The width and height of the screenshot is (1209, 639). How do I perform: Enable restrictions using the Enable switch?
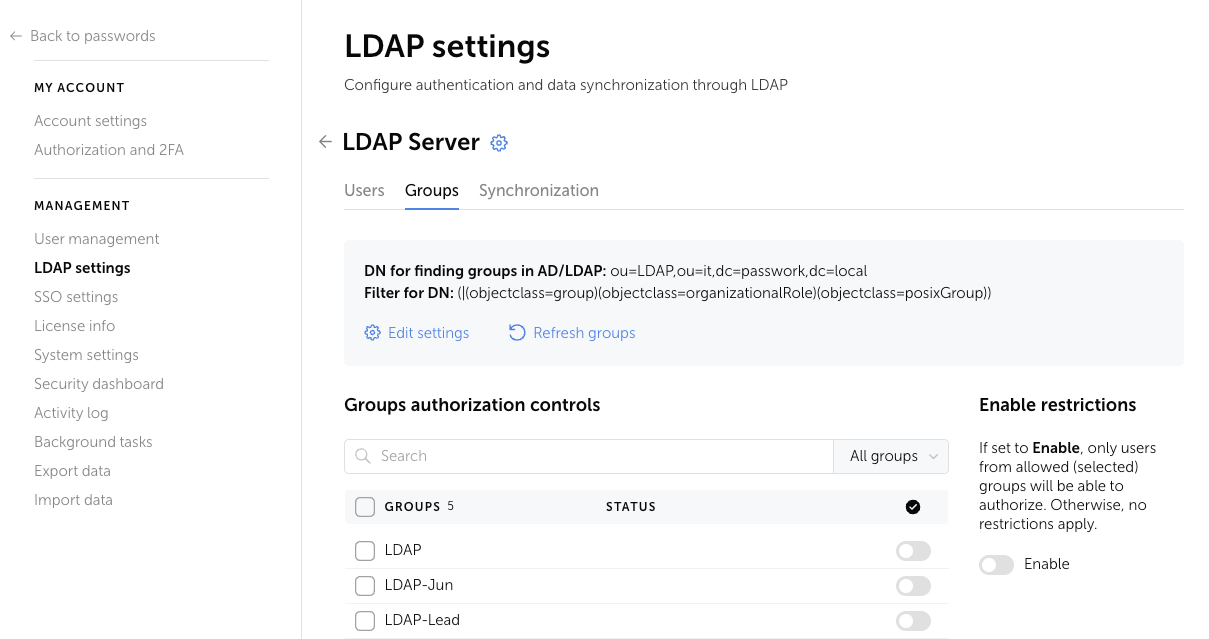(x=996, y=564)
